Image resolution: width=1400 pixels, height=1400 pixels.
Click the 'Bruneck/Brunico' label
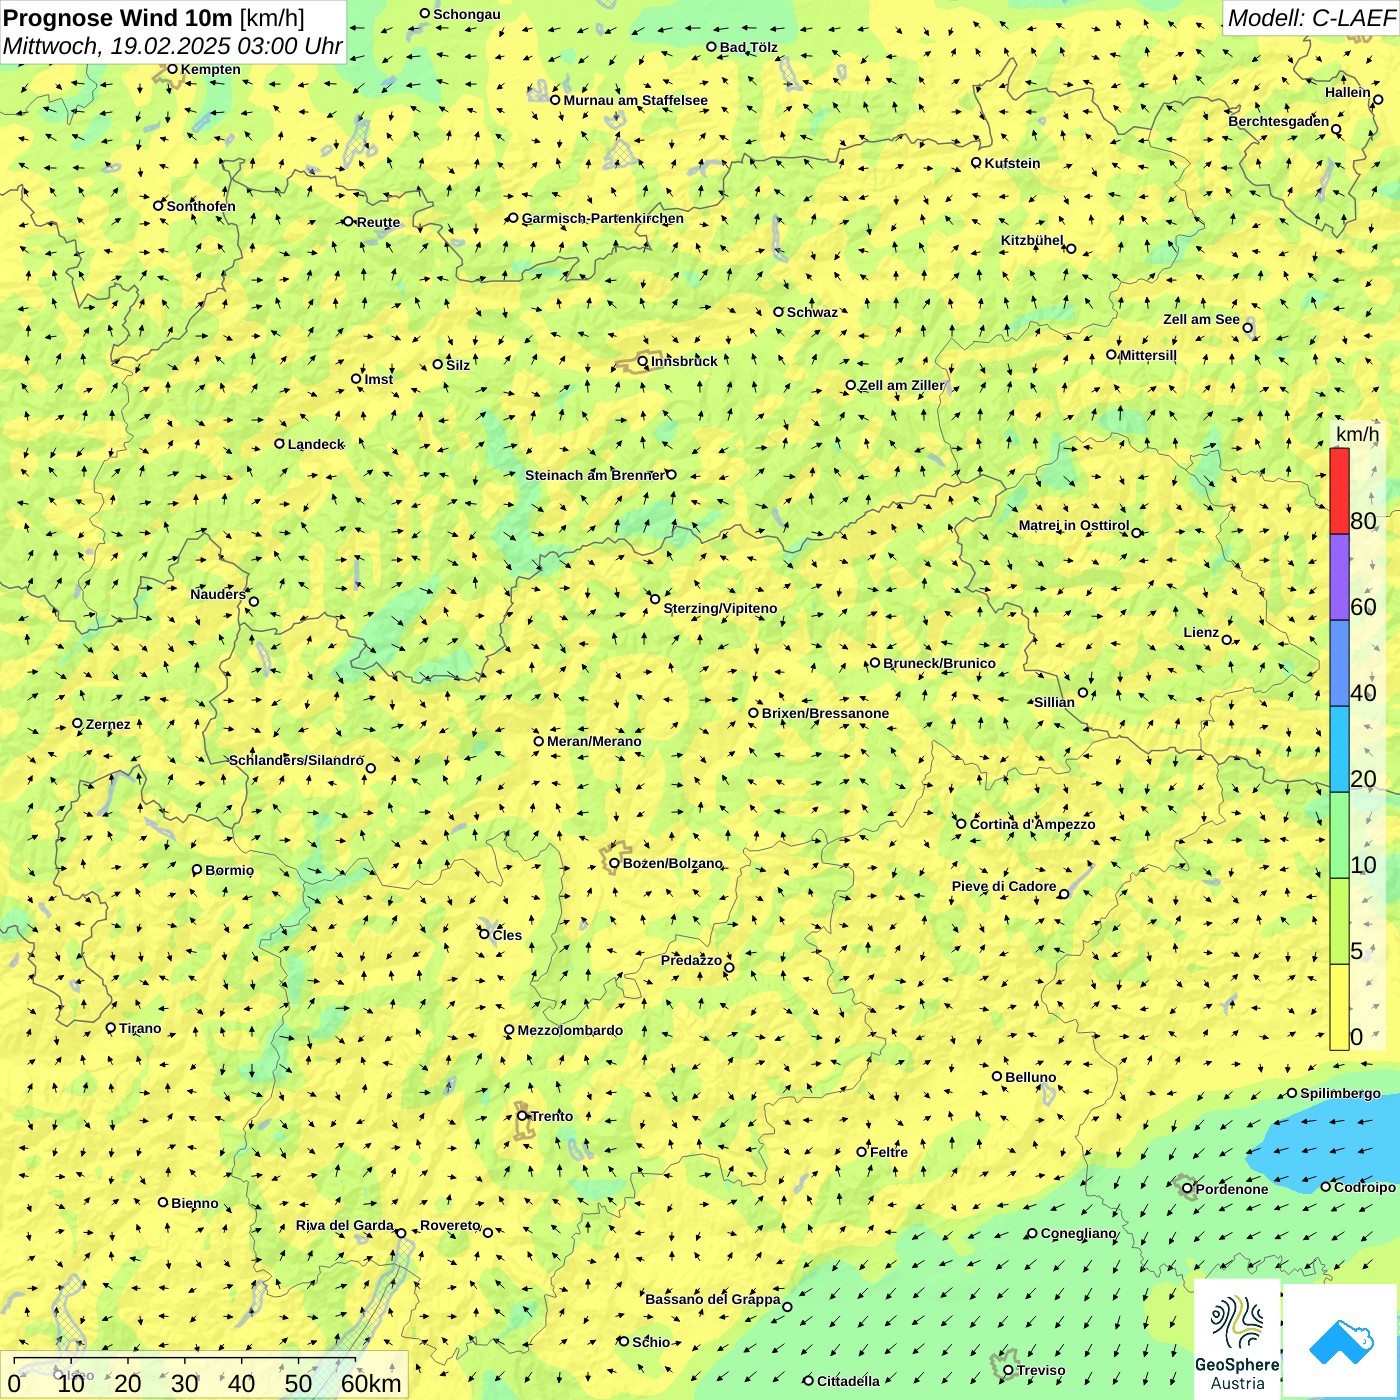click(x=939, y=663)
